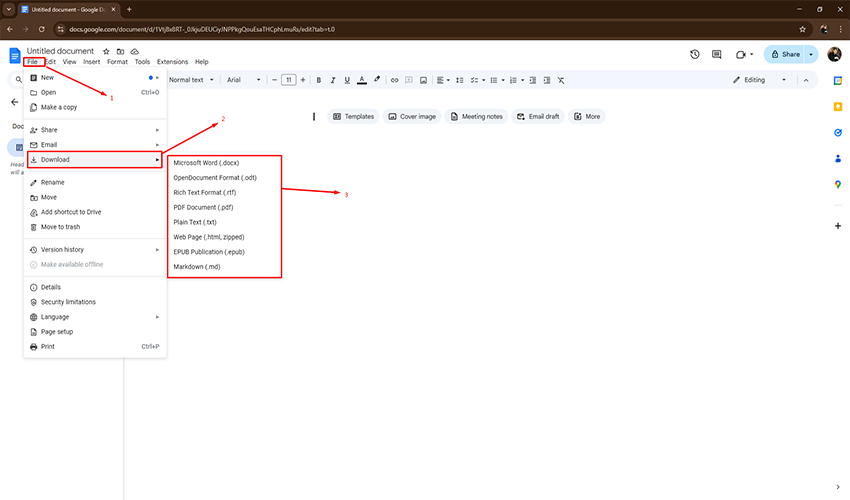Reload the page in Chrome

pos(42,29)
